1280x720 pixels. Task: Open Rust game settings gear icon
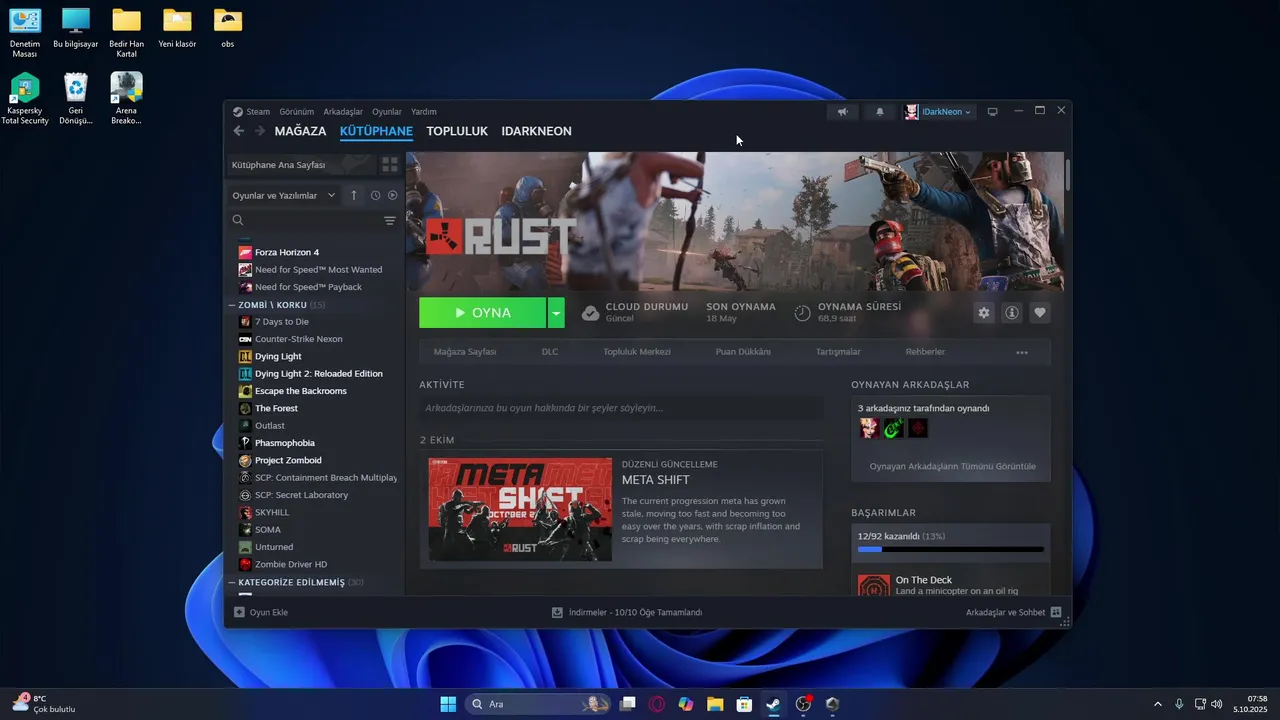coord(984,313)
